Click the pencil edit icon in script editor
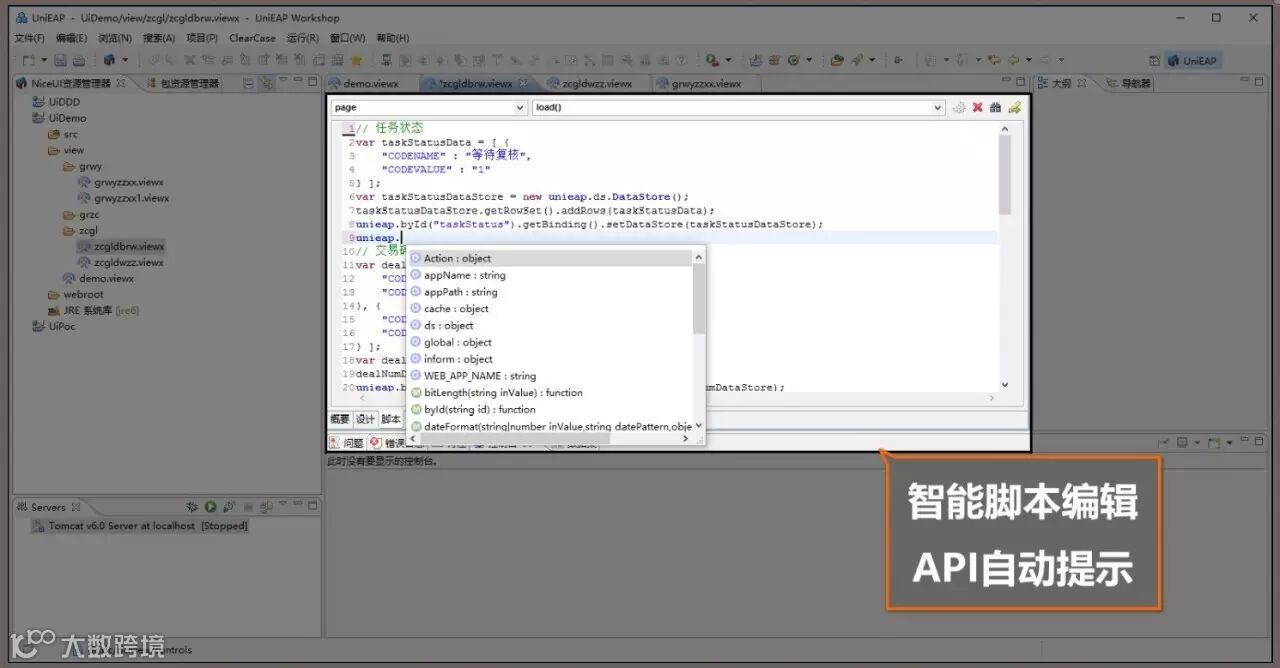The width and height of the screenshot is (1280, 668). 1014,107
